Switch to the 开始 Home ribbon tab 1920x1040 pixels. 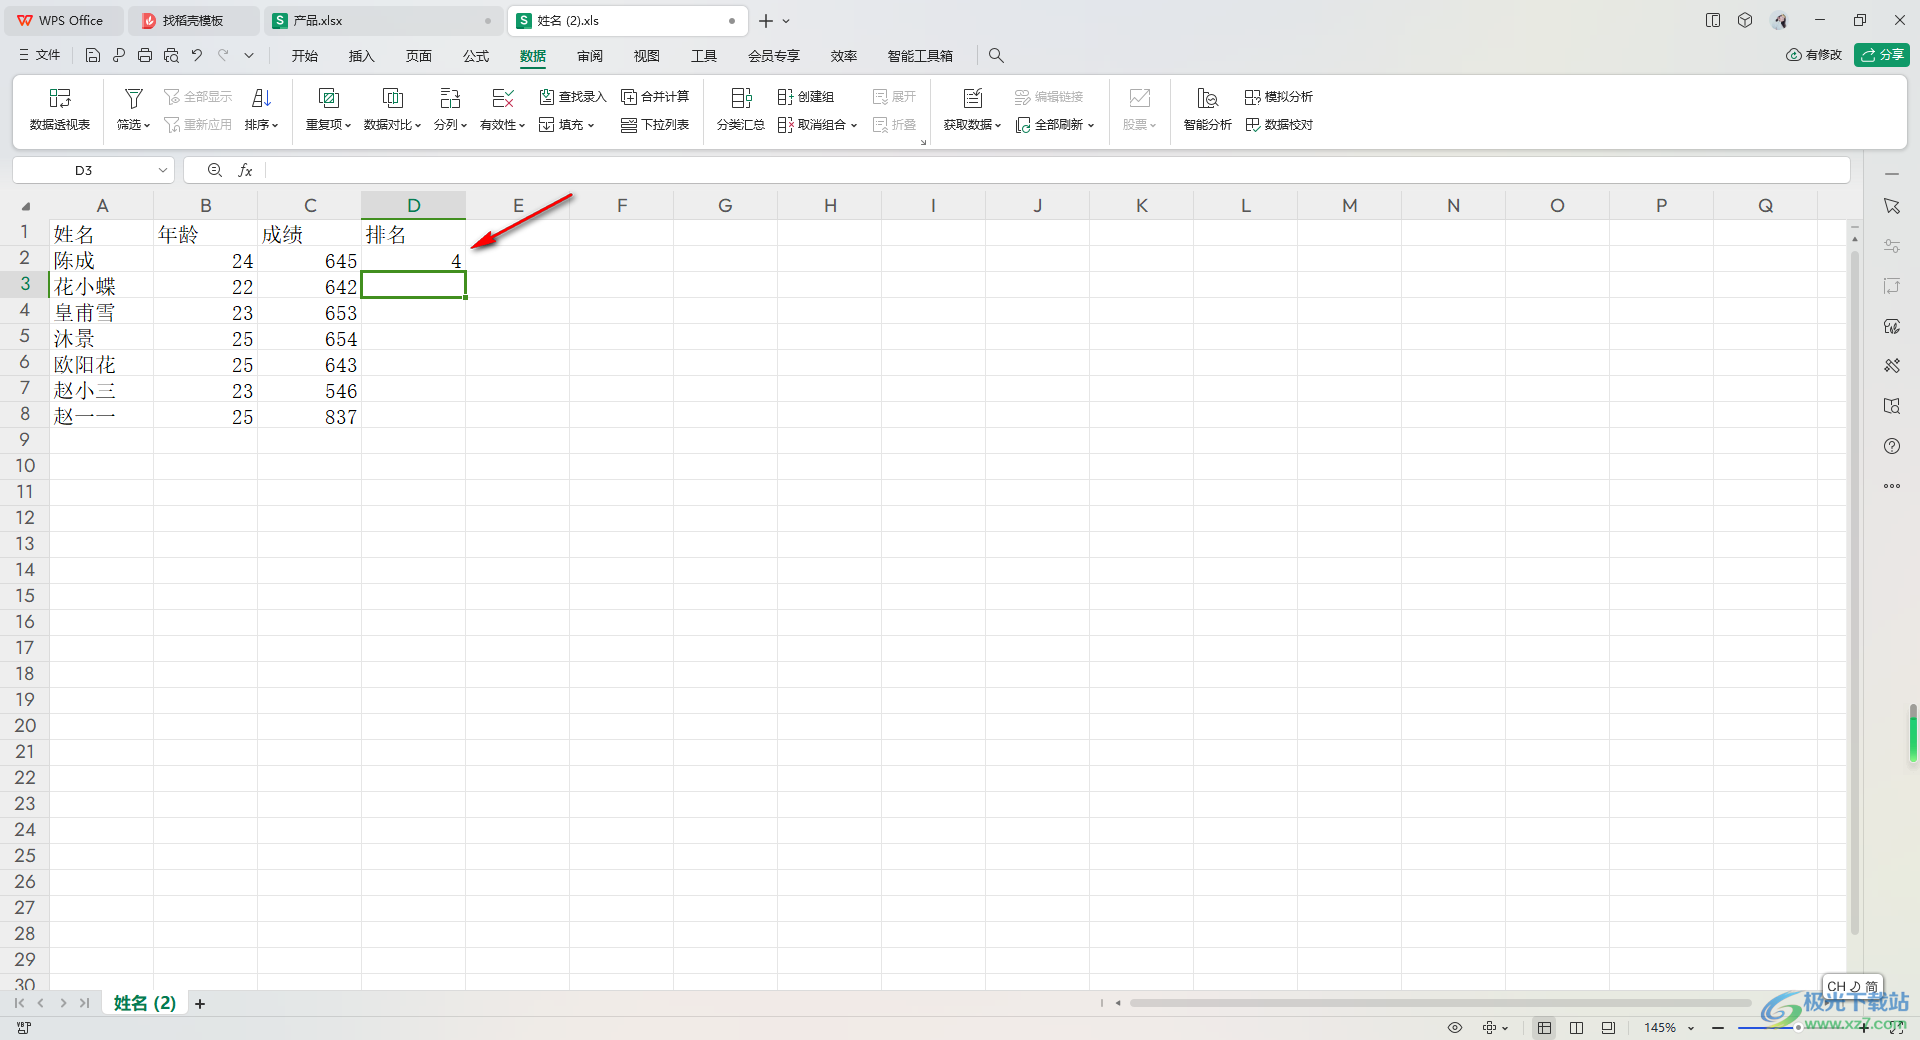[x=305, y=56]
